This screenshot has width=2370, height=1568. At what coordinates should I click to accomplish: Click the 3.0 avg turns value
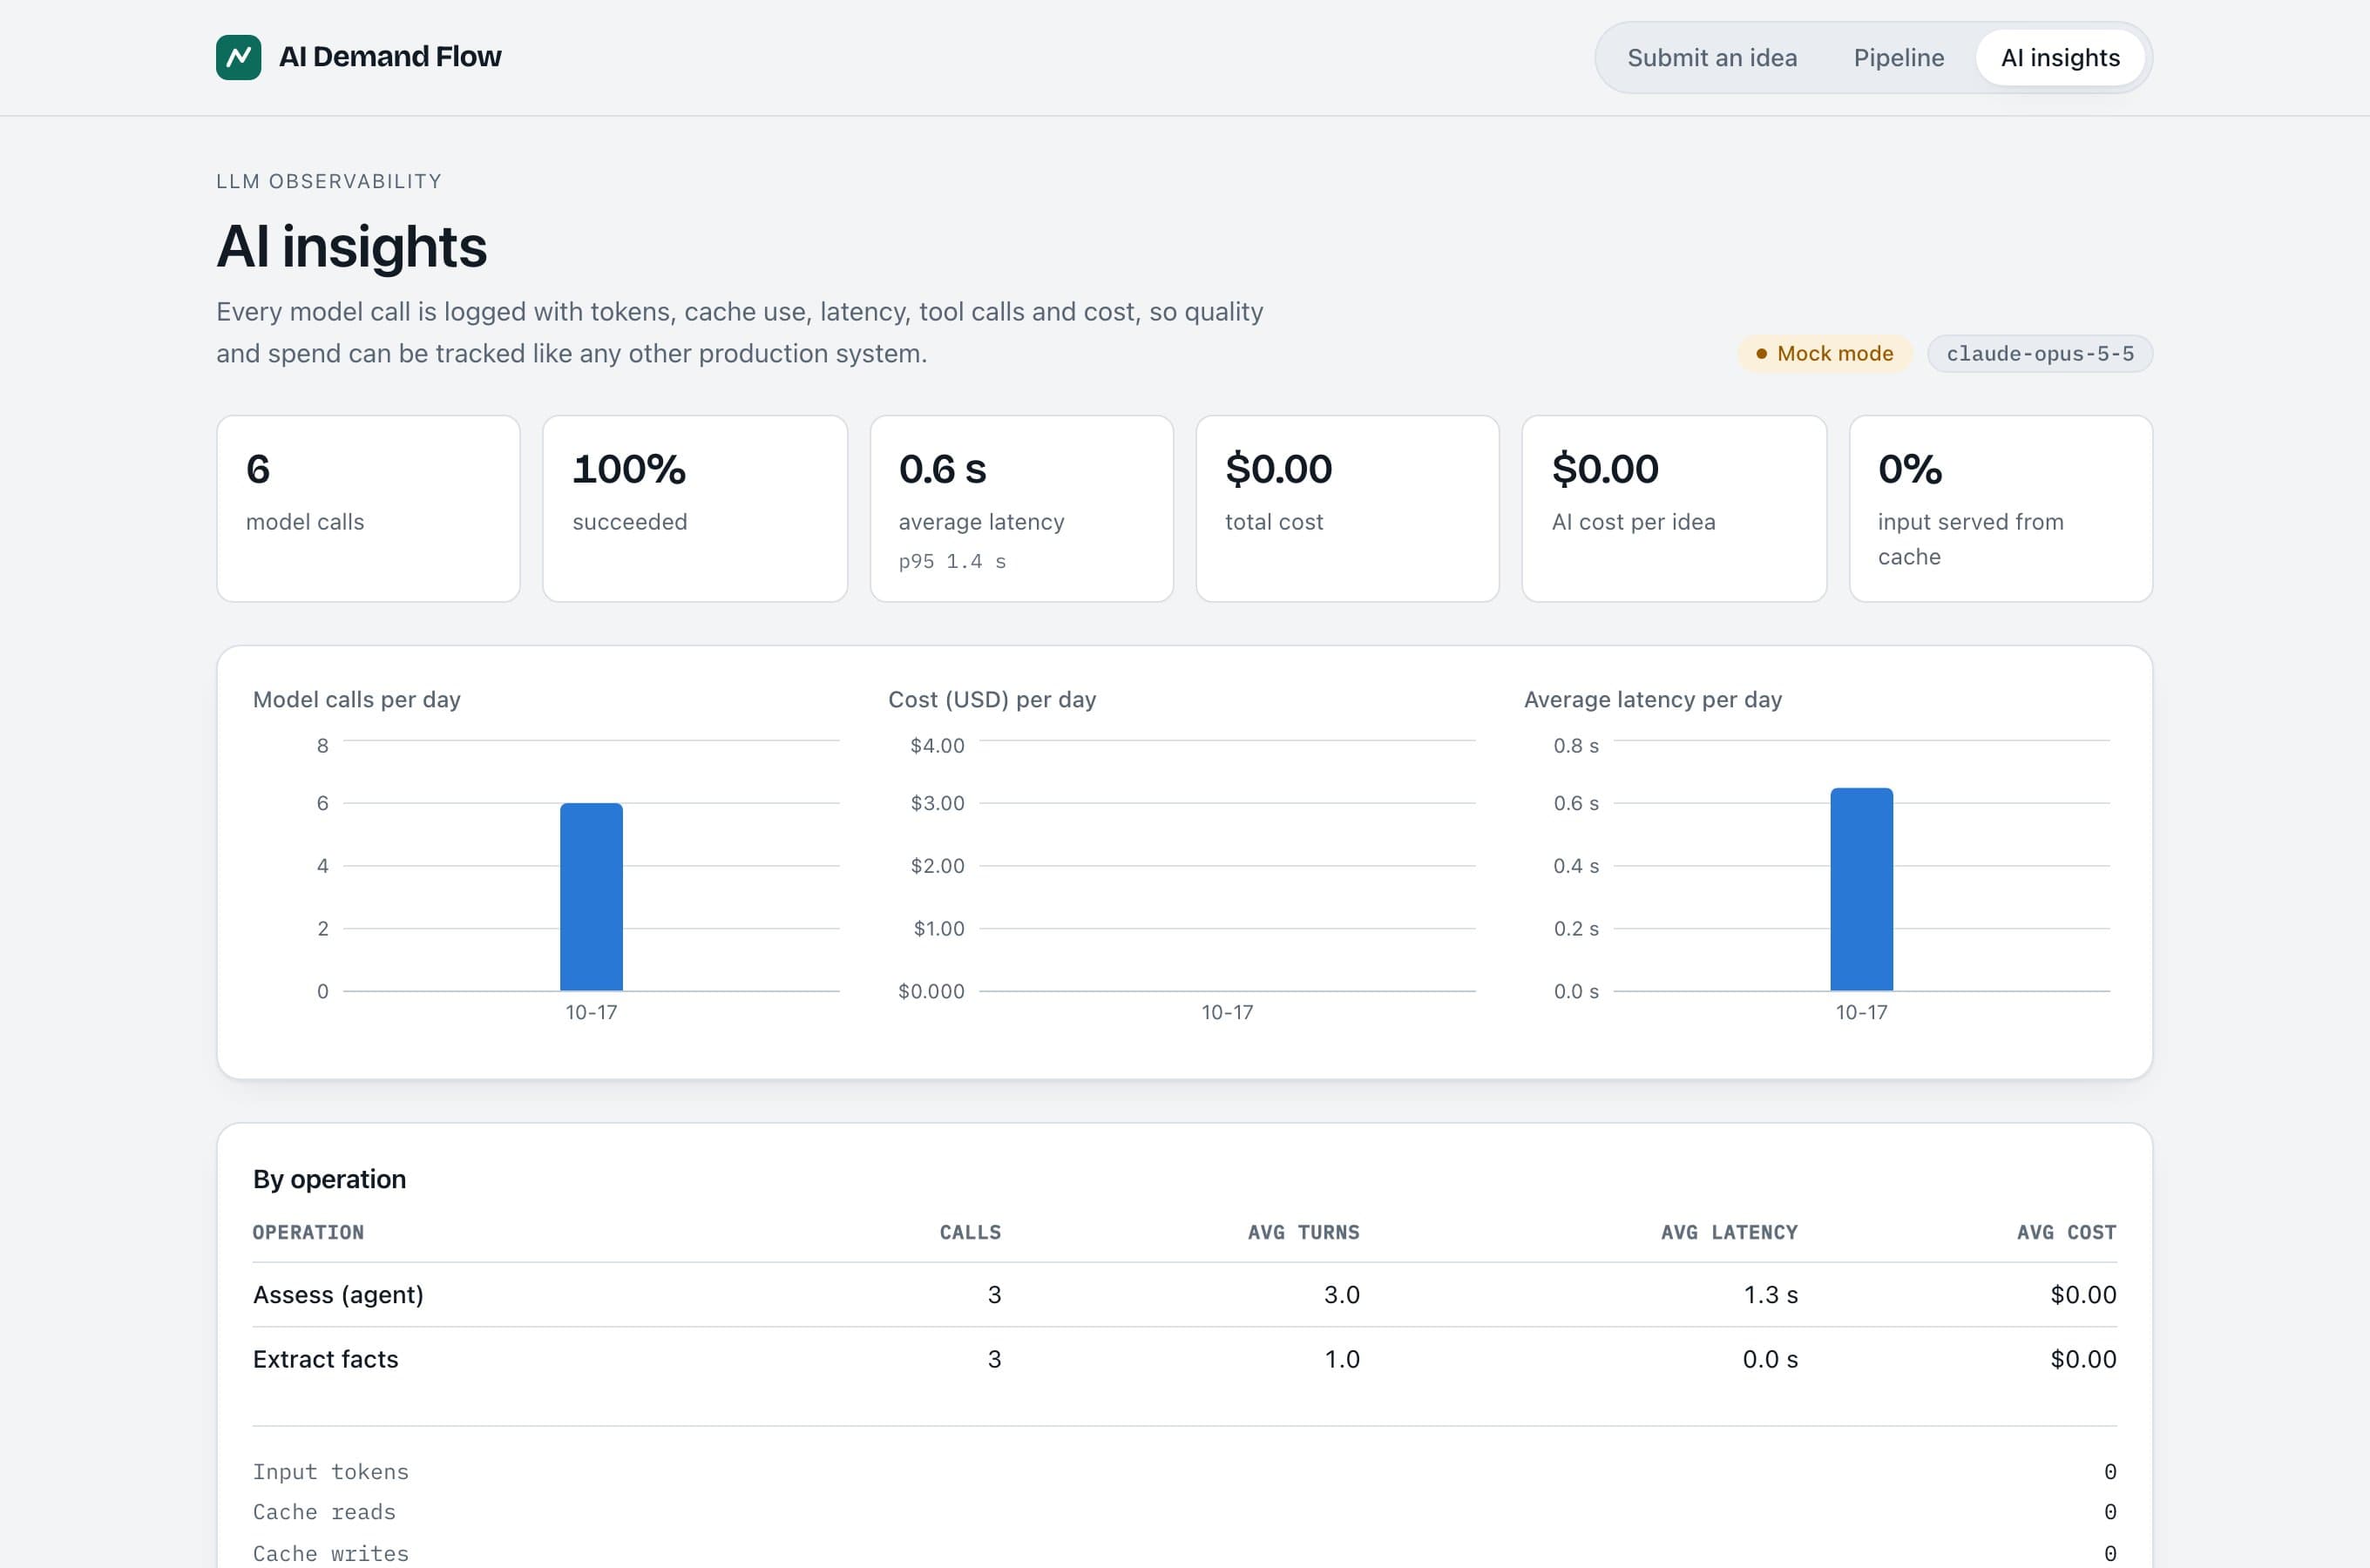[1341, 1294]
